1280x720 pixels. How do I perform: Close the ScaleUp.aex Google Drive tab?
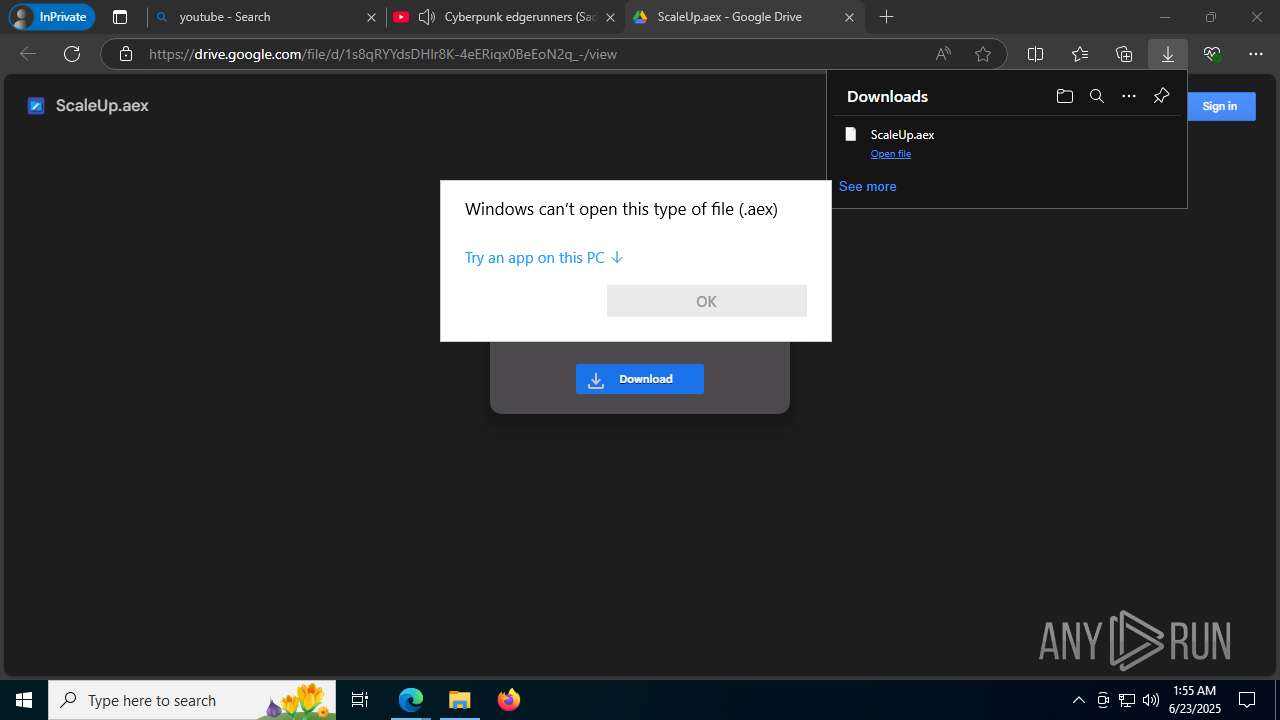850,17
